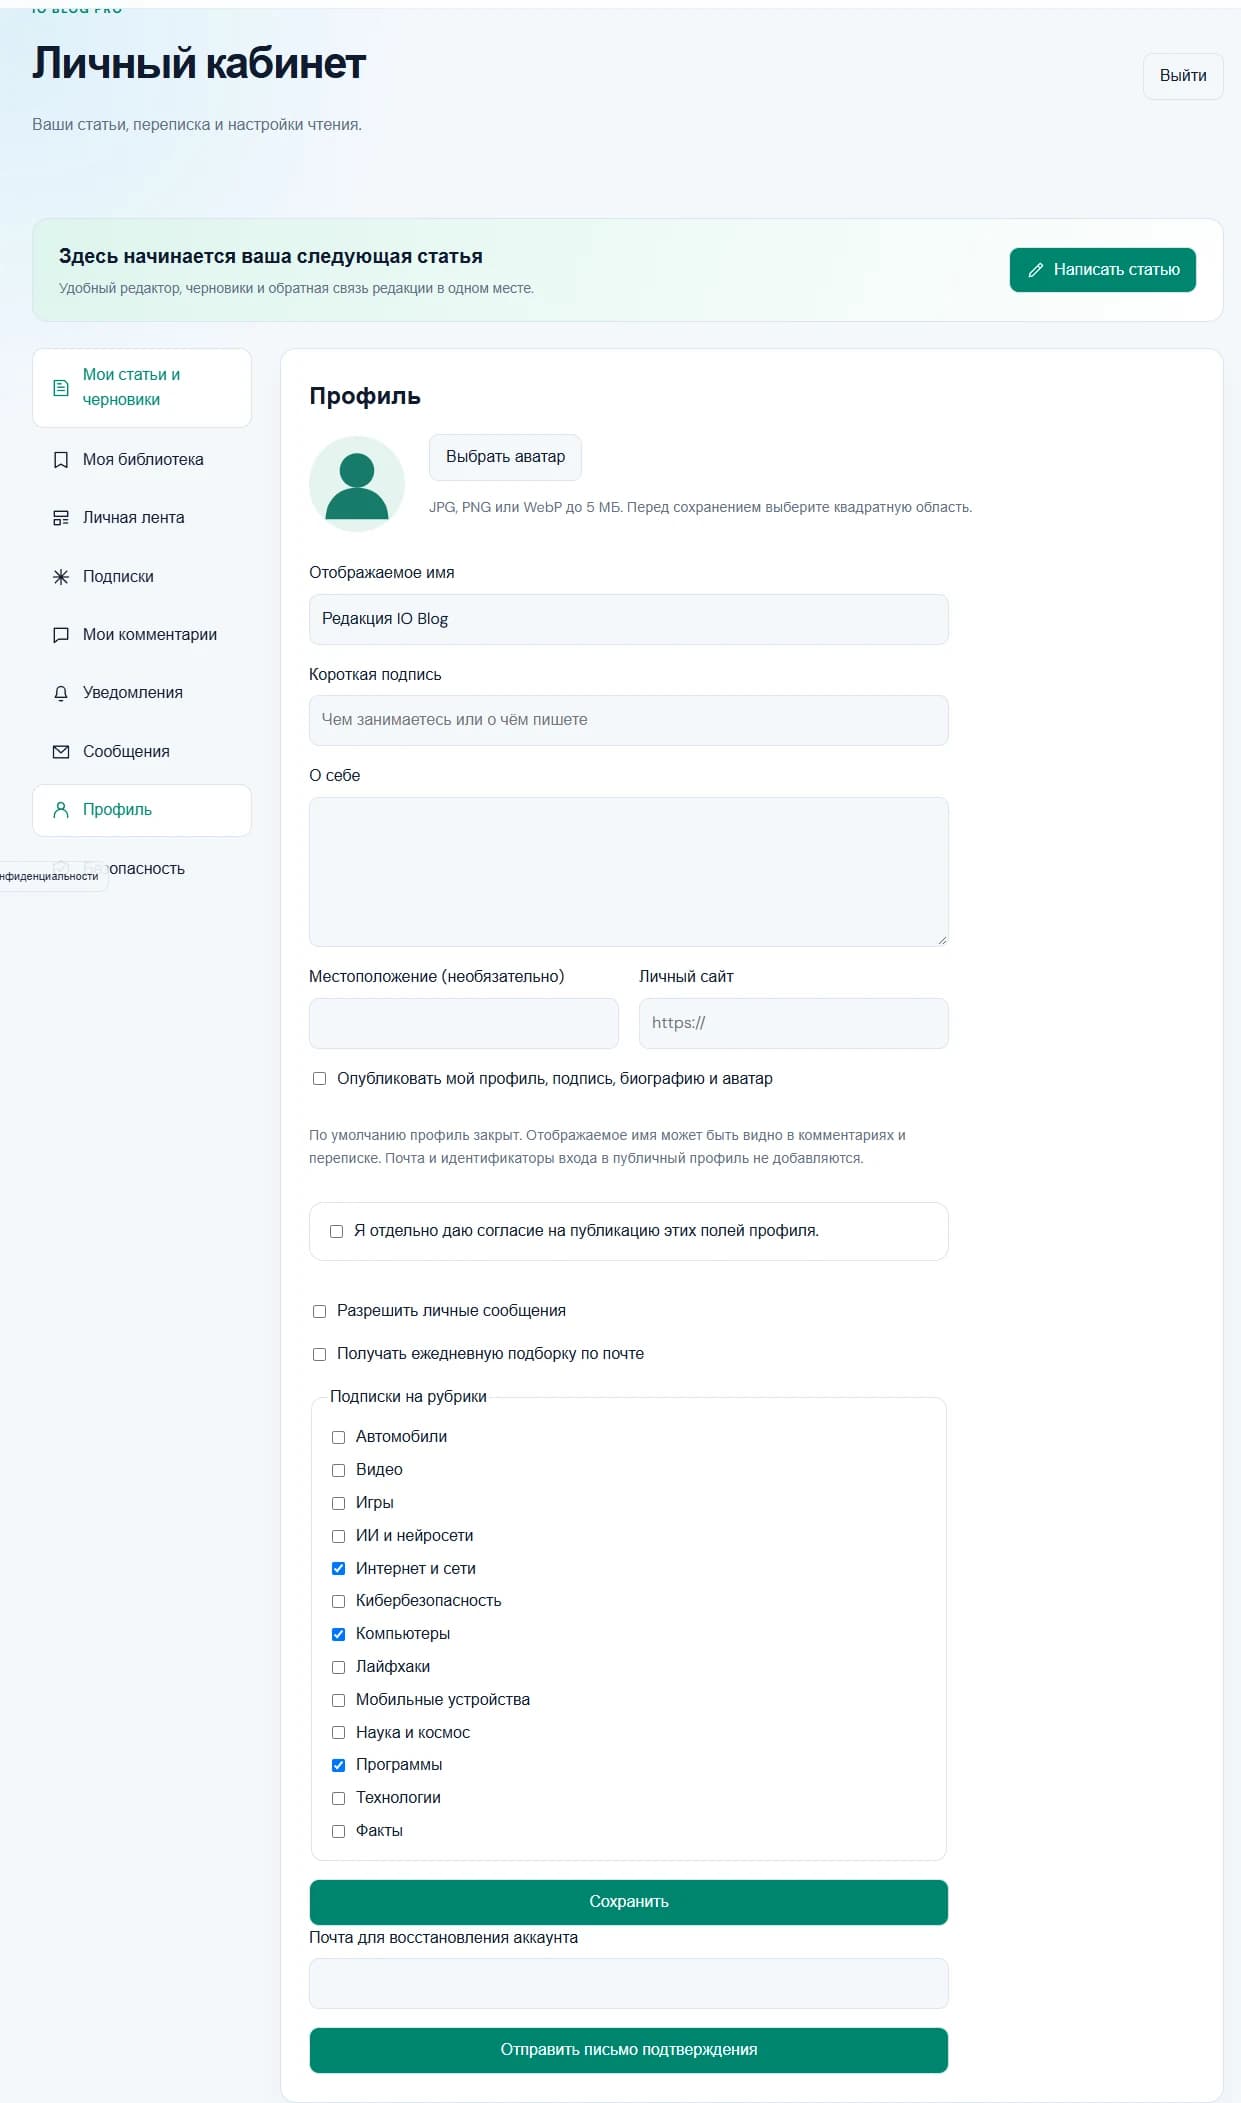1241x2103 pixels.
Task: Click the Личный сайт URL field
Action: click(794, 1023)
